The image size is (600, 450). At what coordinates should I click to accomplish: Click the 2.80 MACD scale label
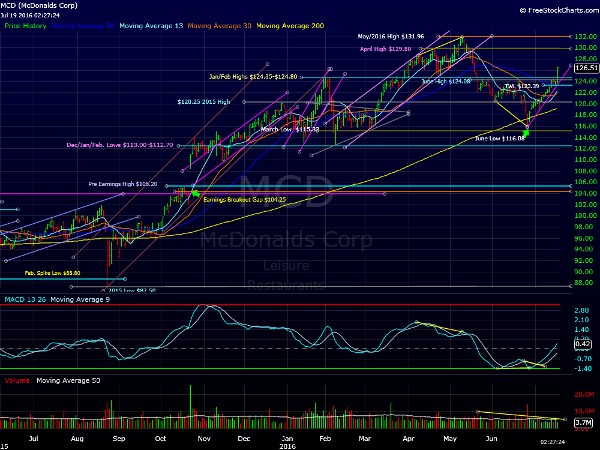click(x=582, y=311)
